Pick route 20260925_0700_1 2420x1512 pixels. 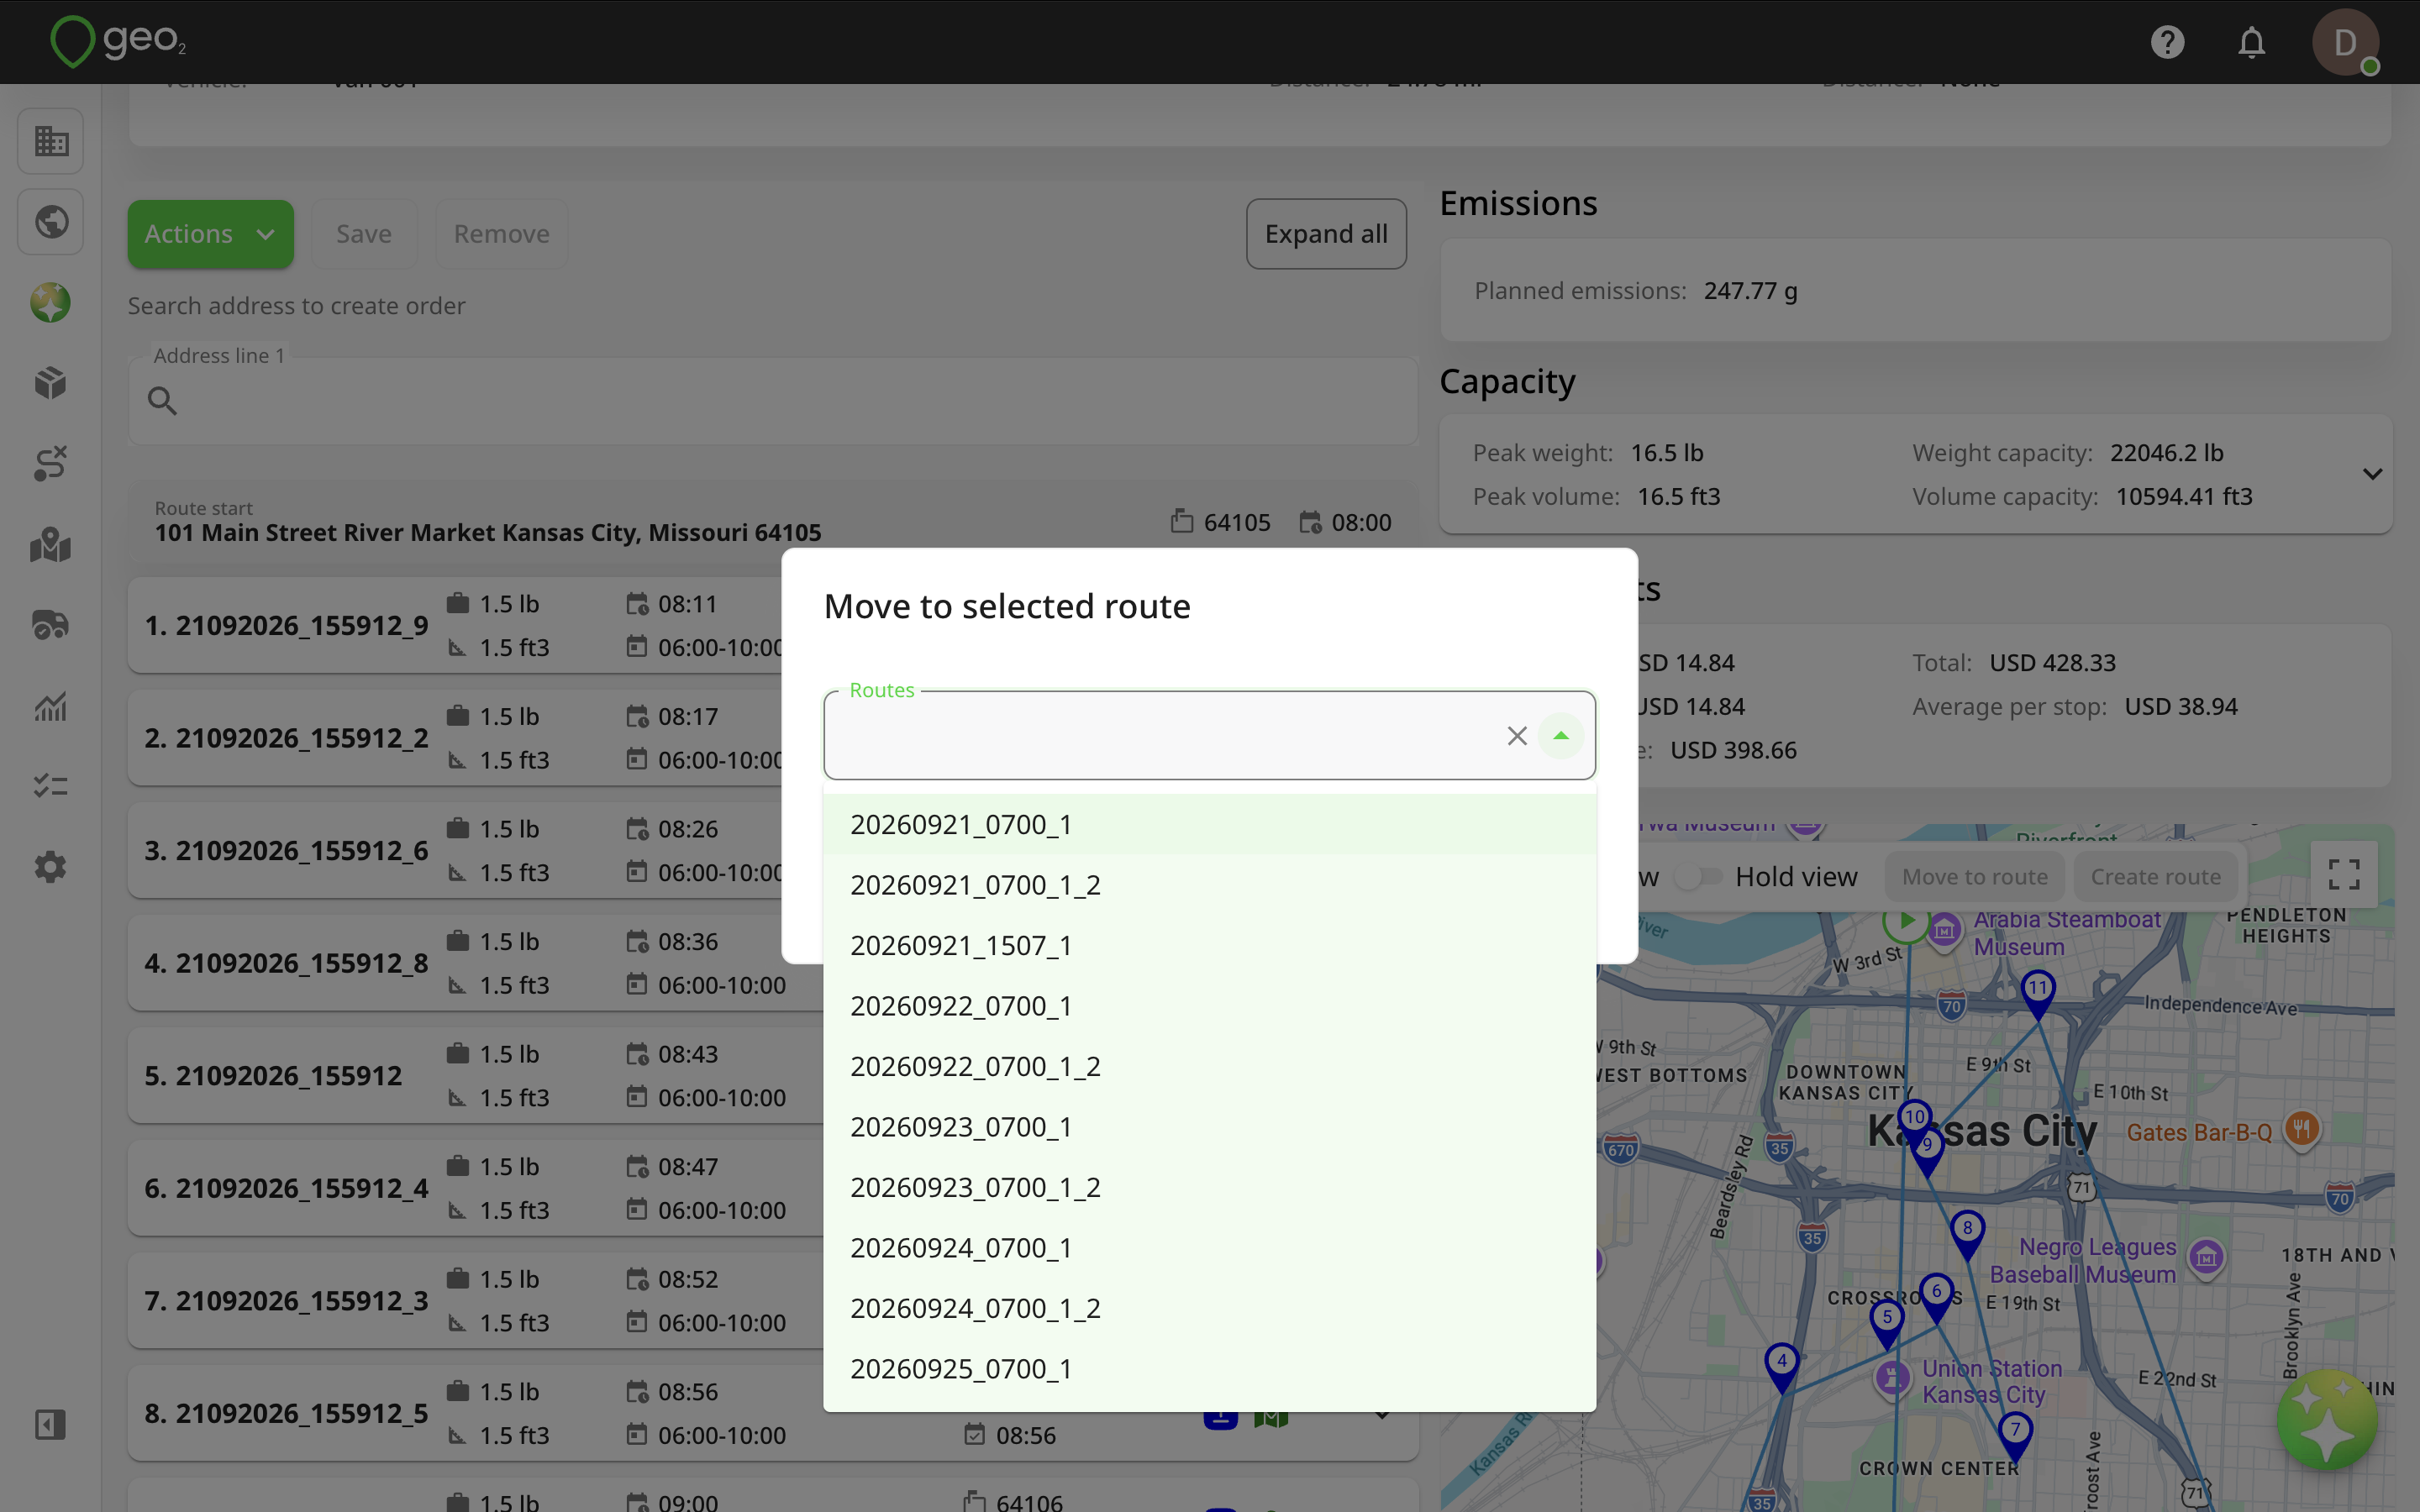pos(1209,1369)
